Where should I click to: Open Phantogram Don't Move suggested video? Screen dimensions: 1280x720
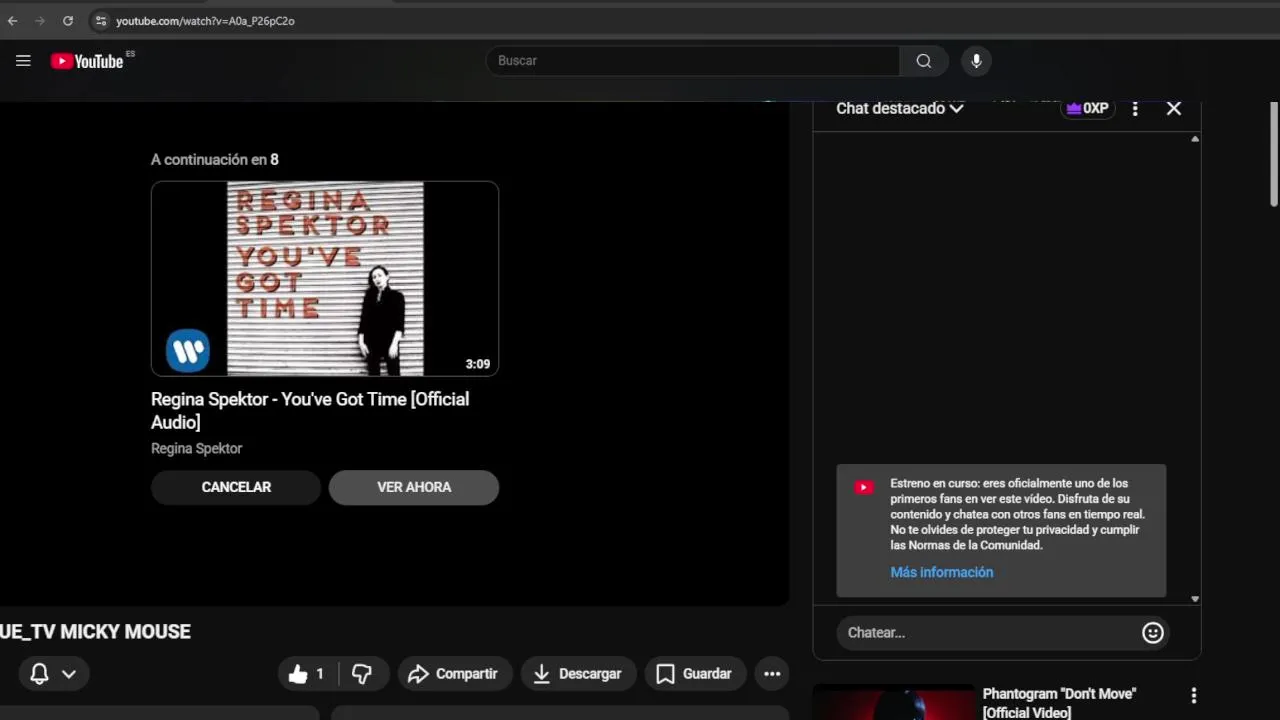pyautogui.click(x=1060, y=702)
